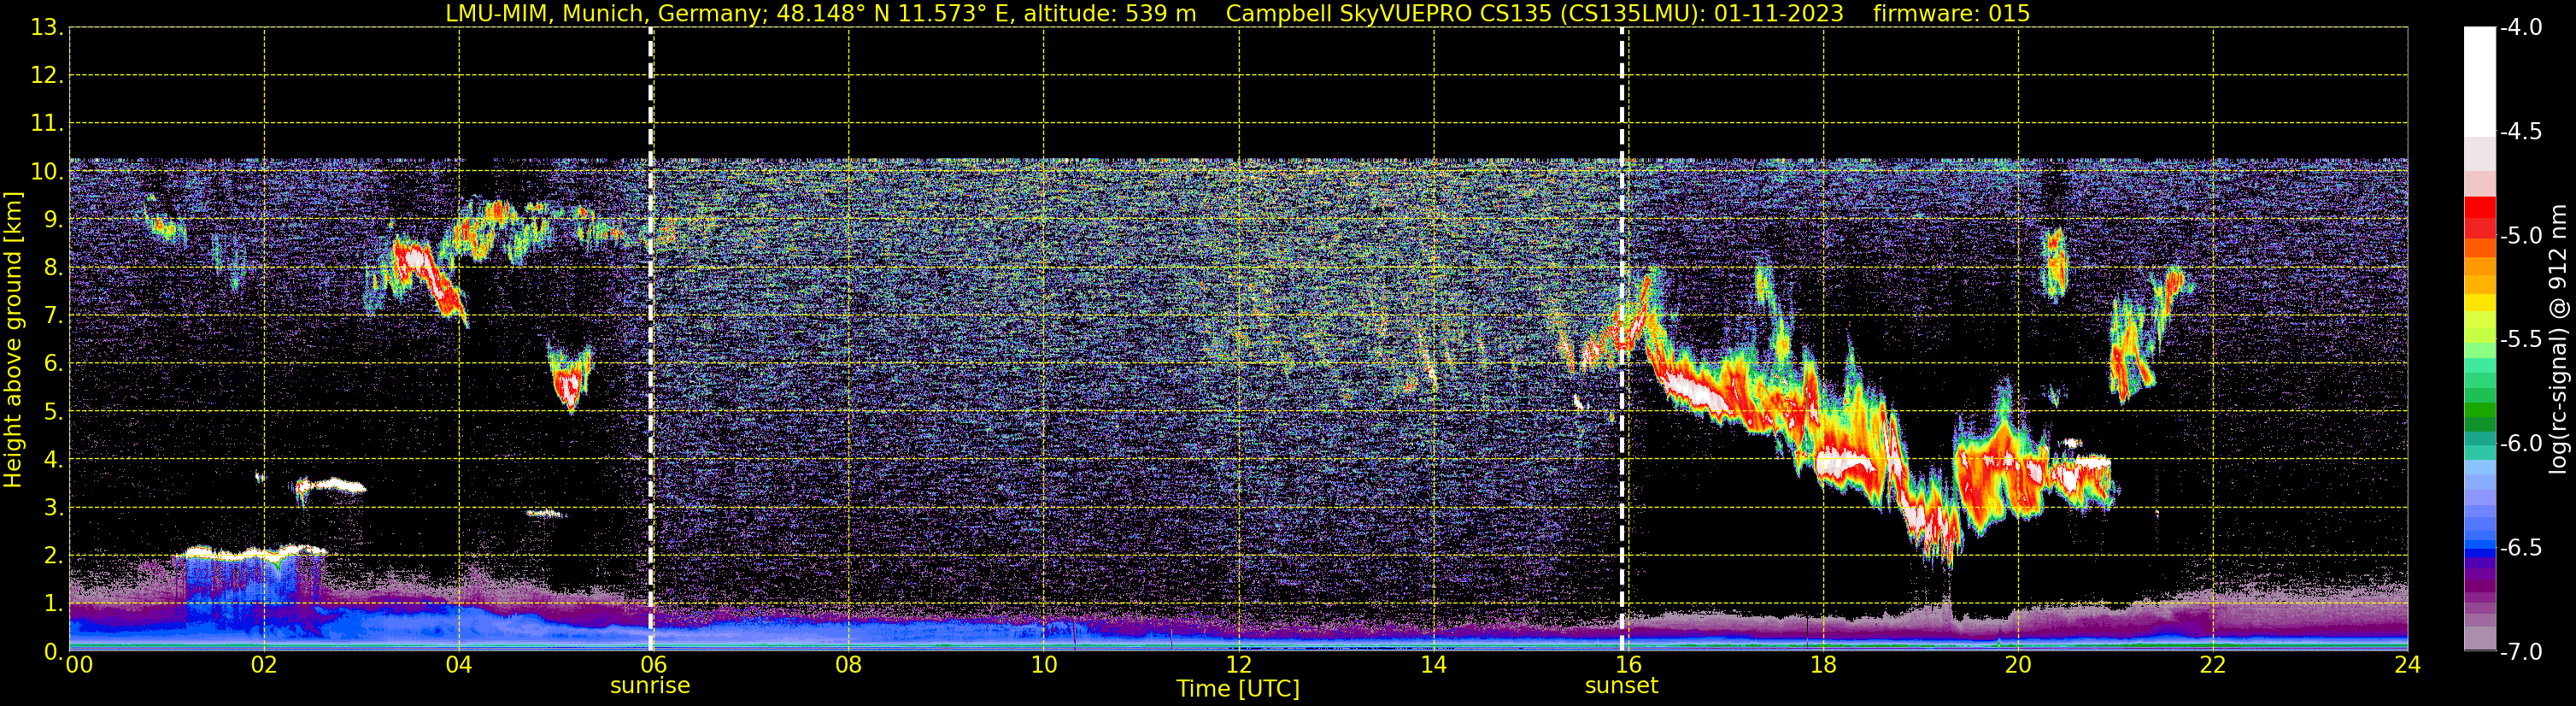
Task: Click the colorbar tick label '-4.0'
Action: click(x=2521, y=28)
